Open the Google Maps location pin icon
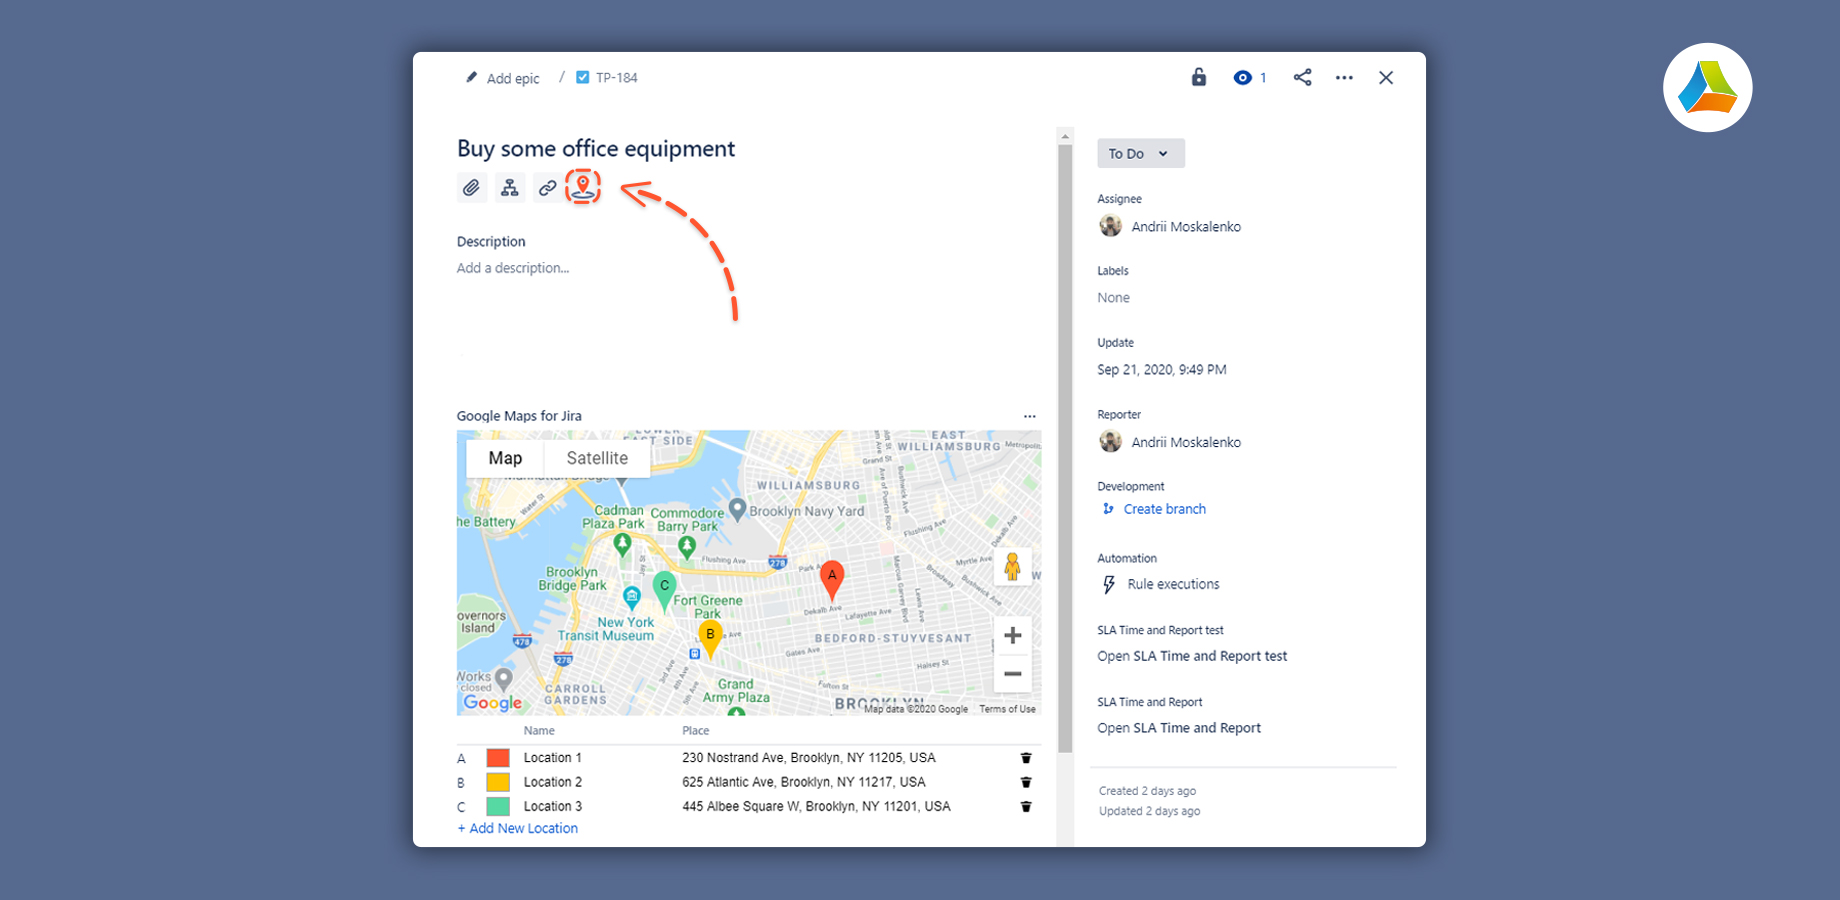The height and width of the screenshot is (900, 1840). coord(583,187)
